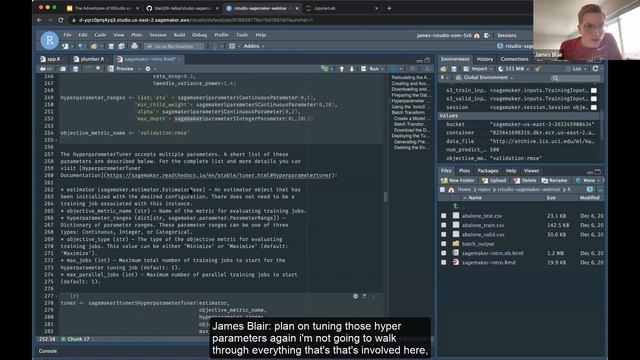Open the File menu

67,35
